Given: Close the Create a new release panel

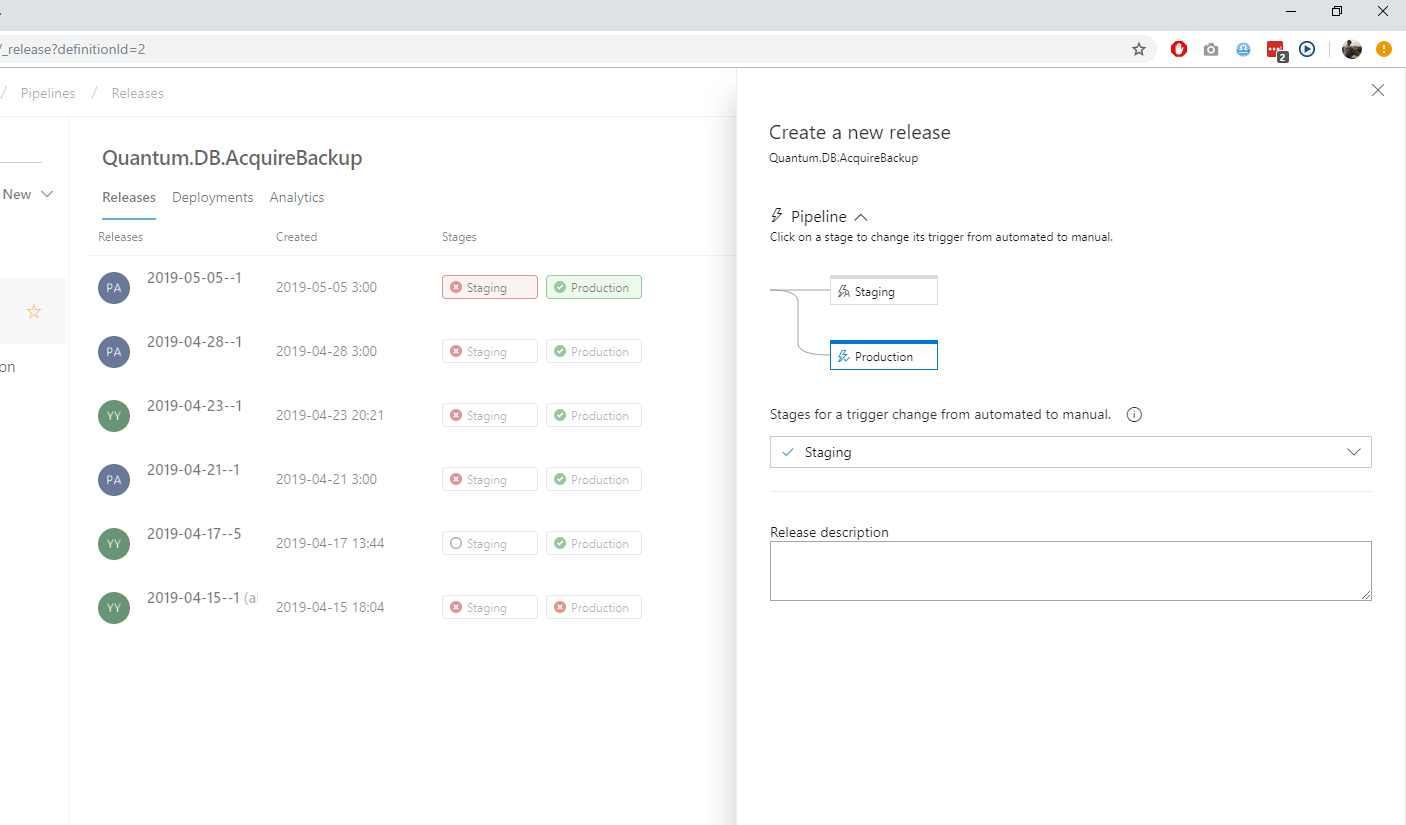Looking at the screenshot, I should click(x=1378, y=91).
